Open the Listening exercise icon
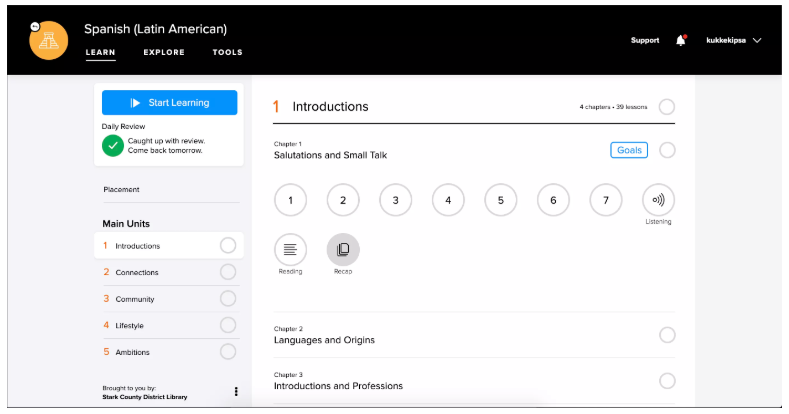The width and height of the screenshot is (789, 414). pyautogui.click(x=658, y=200)
